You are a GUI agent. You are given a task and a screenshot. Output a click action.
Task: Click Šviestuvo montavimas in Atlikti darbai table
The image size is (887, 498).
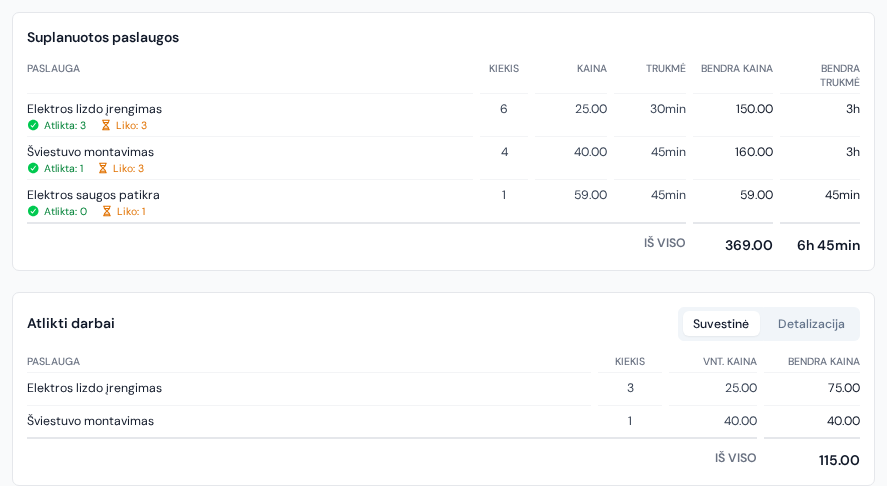click(x=91, y=421)
